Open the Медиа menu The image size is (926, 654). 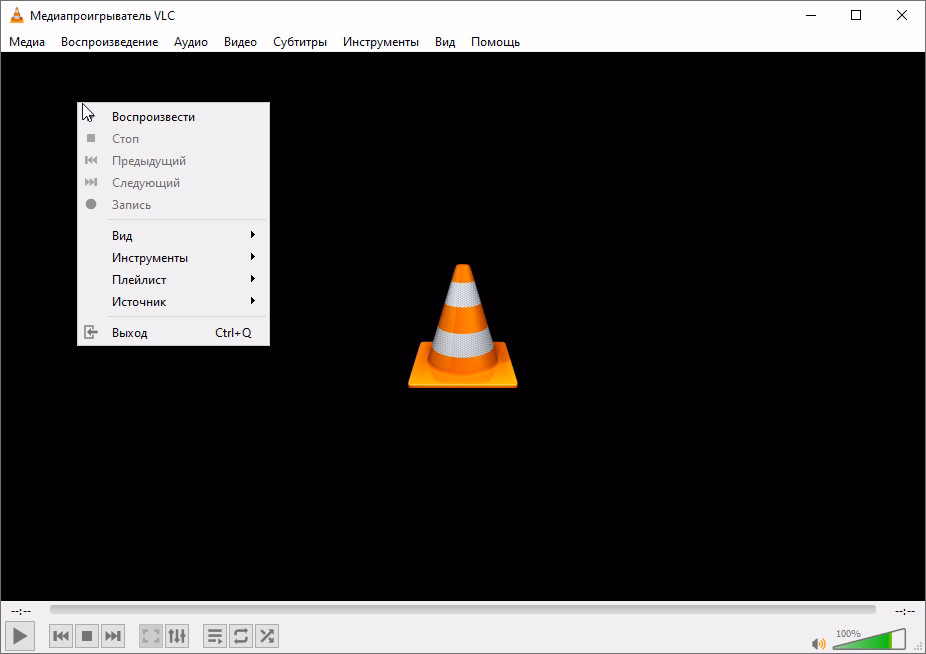[x=27, y=42]
